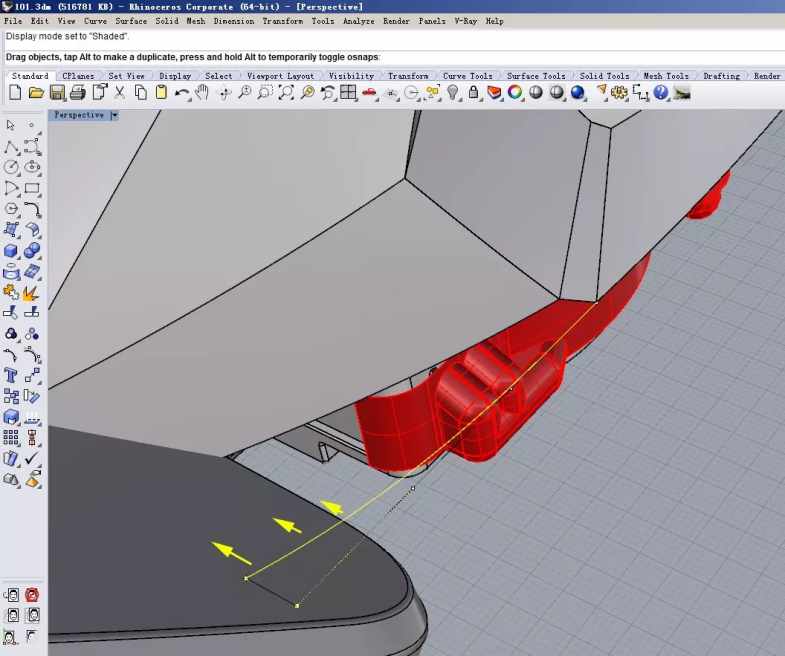The height and width of the screenshot is (656, 785).
Task: Toggle the Hide objects lightbulb icon
Action: (x=453, y=93)
